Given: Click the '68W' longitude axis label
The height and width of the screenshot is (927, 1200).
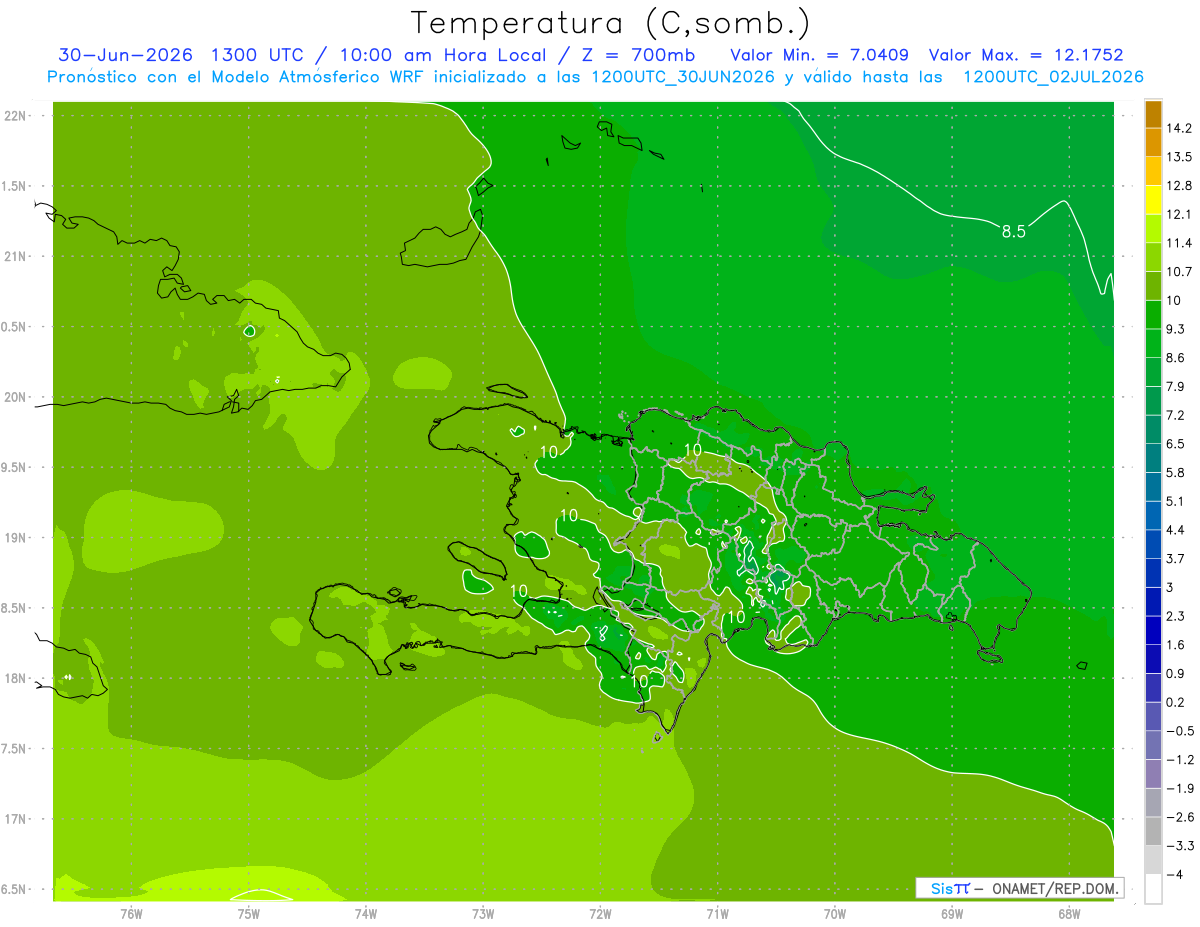Looking at the screenshot, I should pyautogui.click(x=1069, y=913).
